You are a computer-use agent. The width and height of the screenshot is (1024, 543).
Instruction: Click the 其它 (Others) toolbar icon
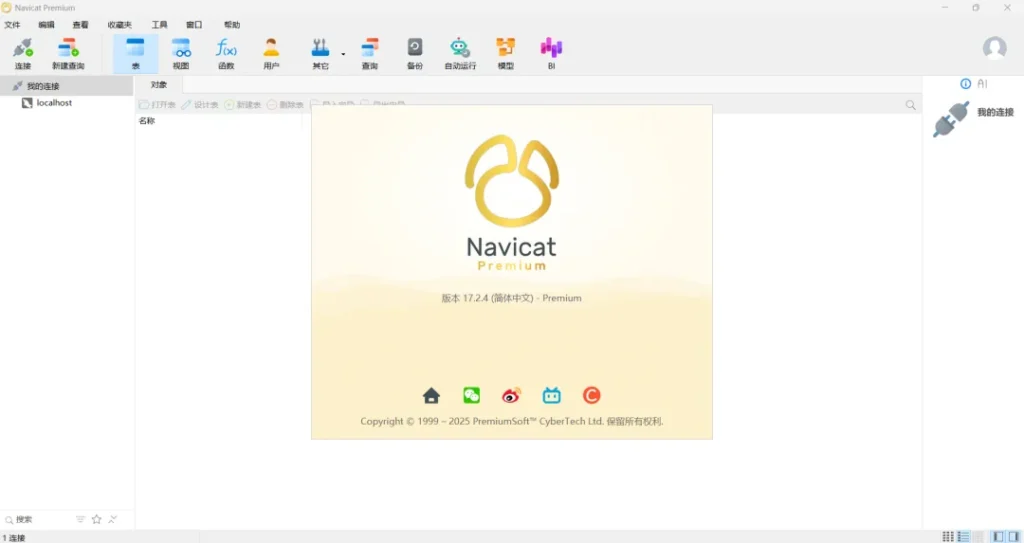point(320,54)
